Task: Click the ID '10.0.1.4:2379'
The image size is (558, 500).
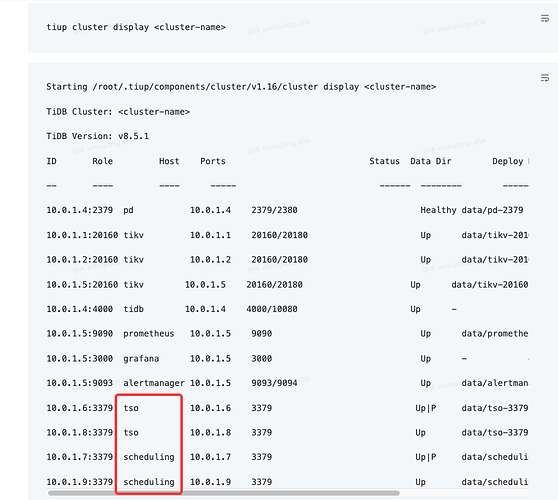Action: pyautogui.click(x=80, y=210)
